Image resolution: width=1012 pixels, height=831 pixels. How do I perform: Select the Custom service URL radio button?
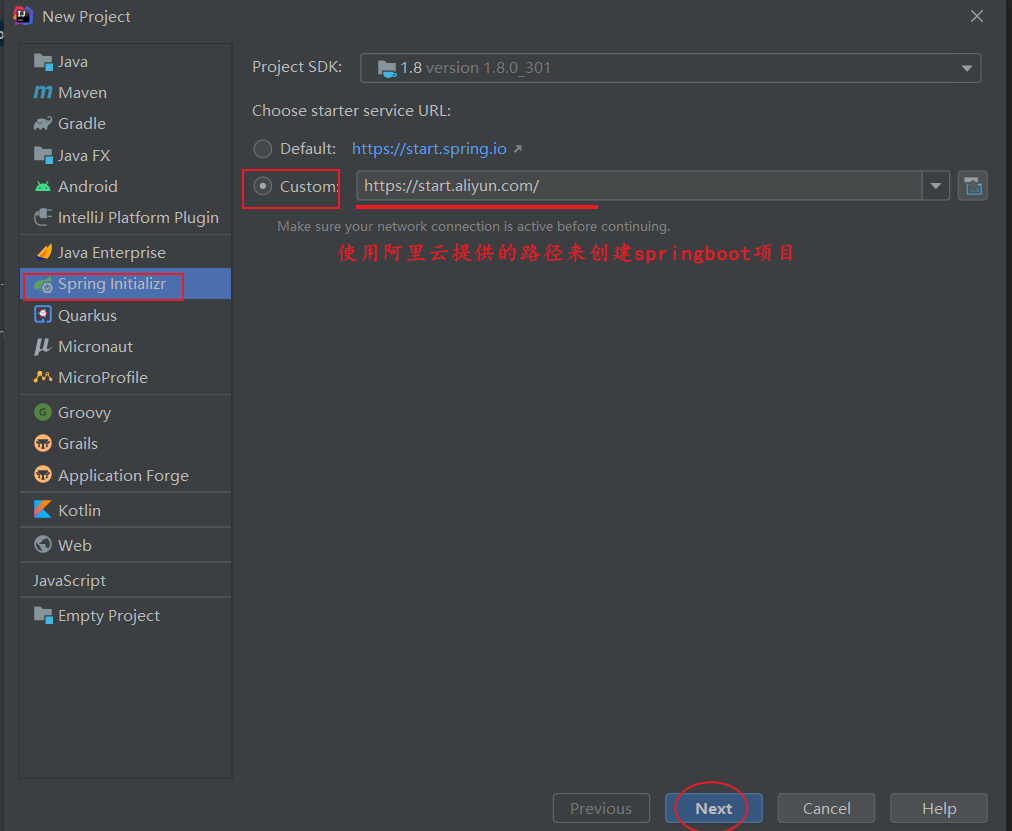(263, 186)
